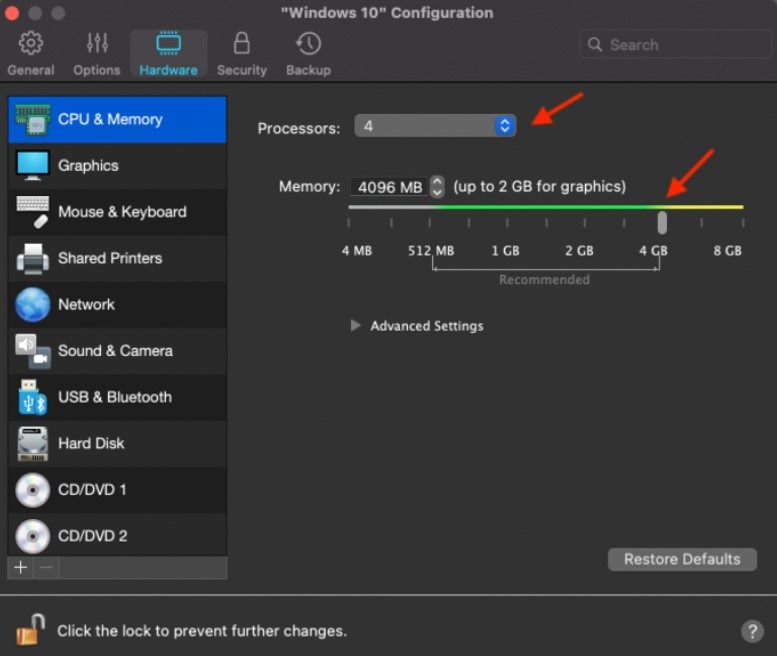777x656 pixels.
Task: Select Network in the hardware list
Action: [117, 304]
